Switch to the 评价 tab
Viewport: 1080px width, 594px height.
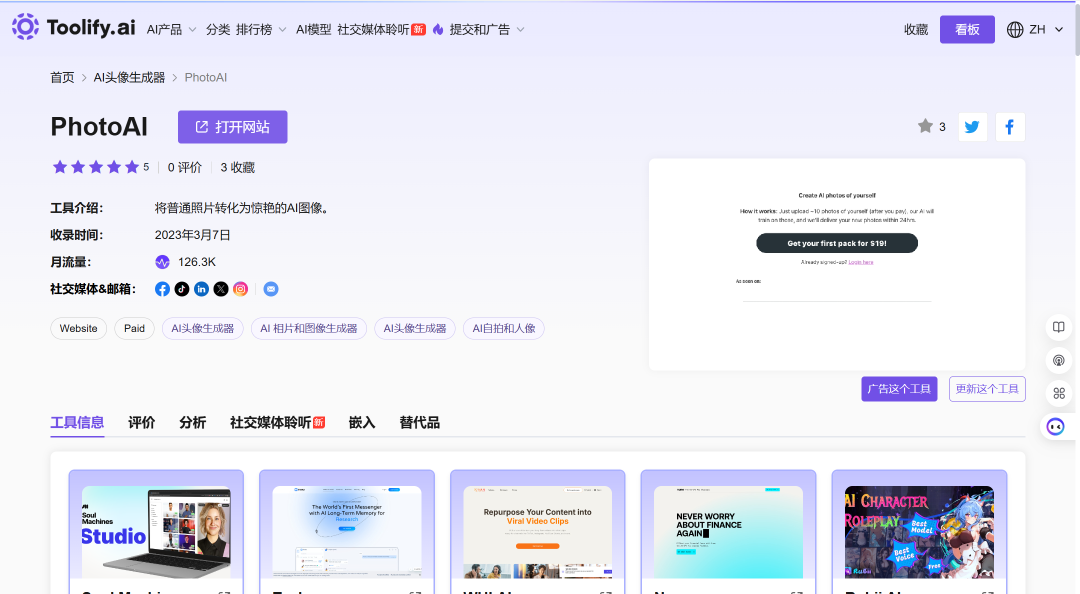(142, 422)
